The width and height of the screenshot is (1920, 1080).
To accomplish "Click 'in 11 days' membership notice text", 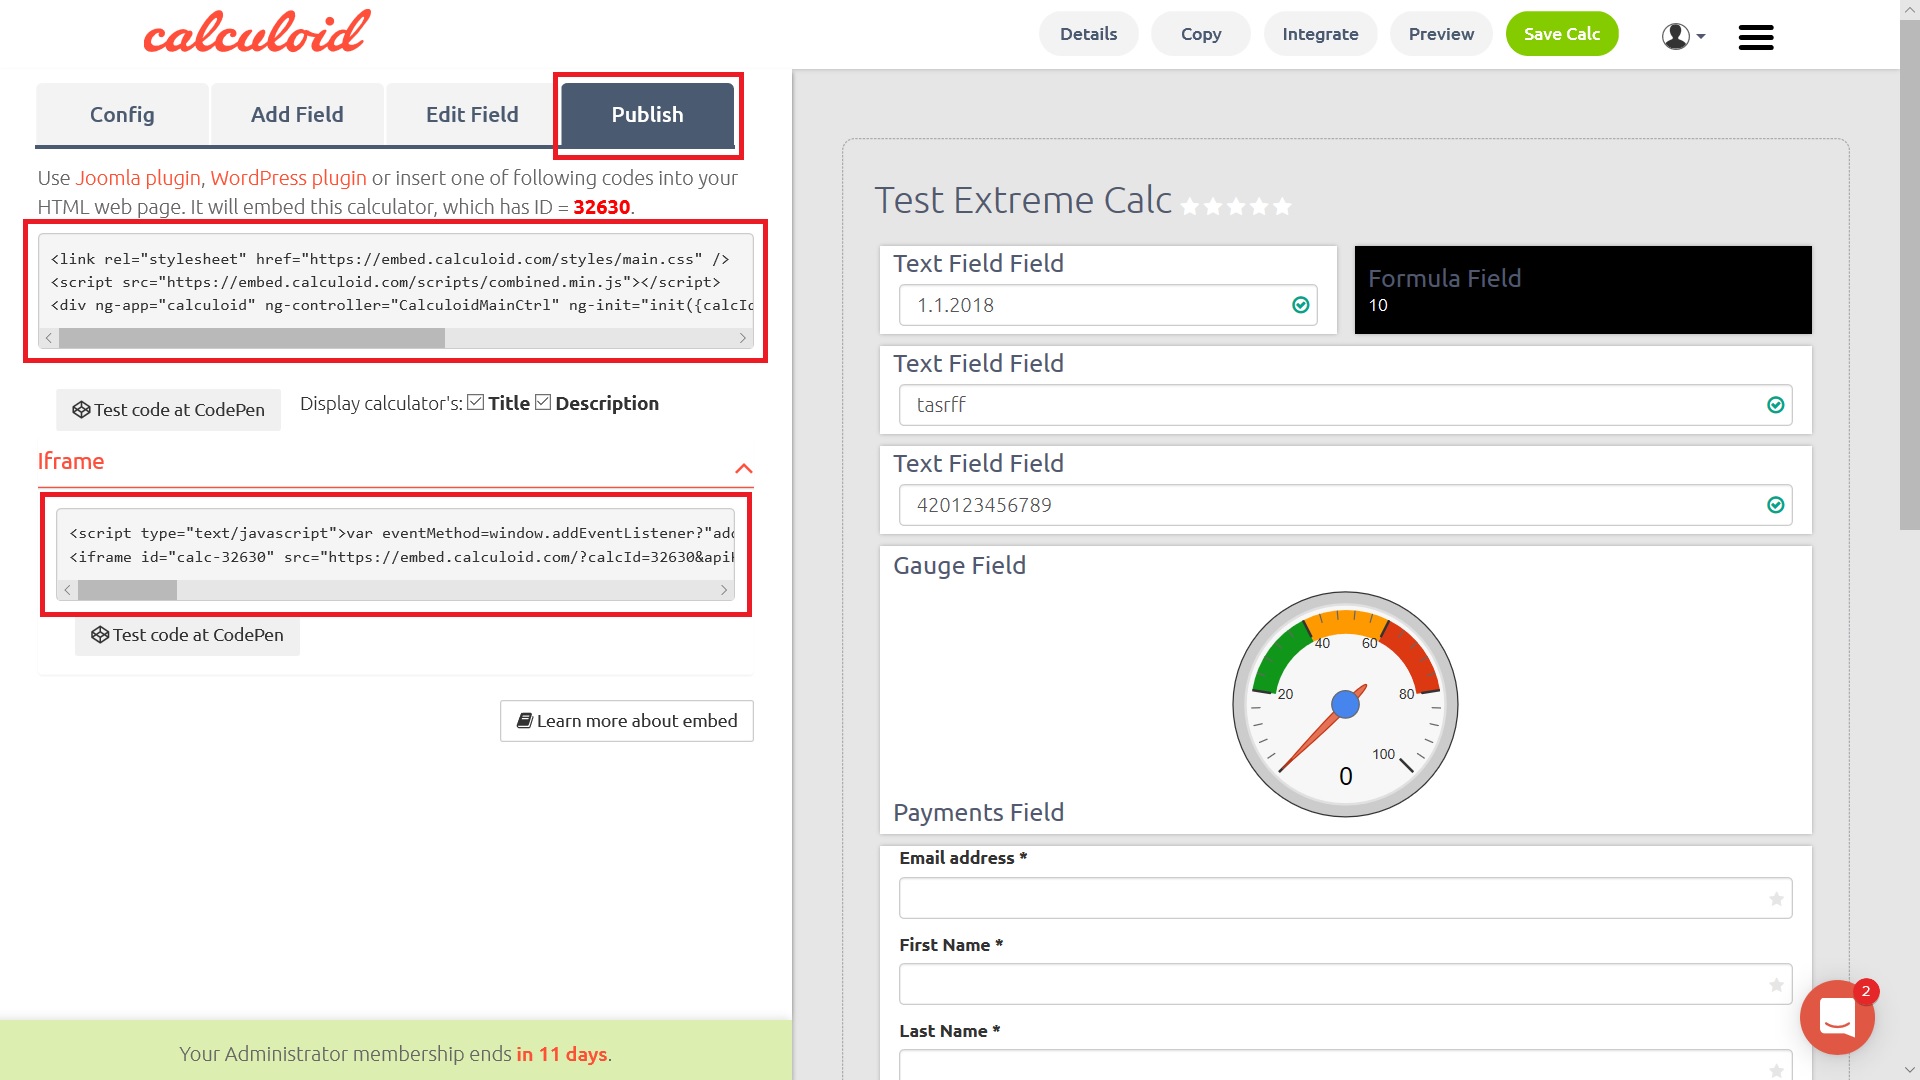I will tap(561, 1054).
